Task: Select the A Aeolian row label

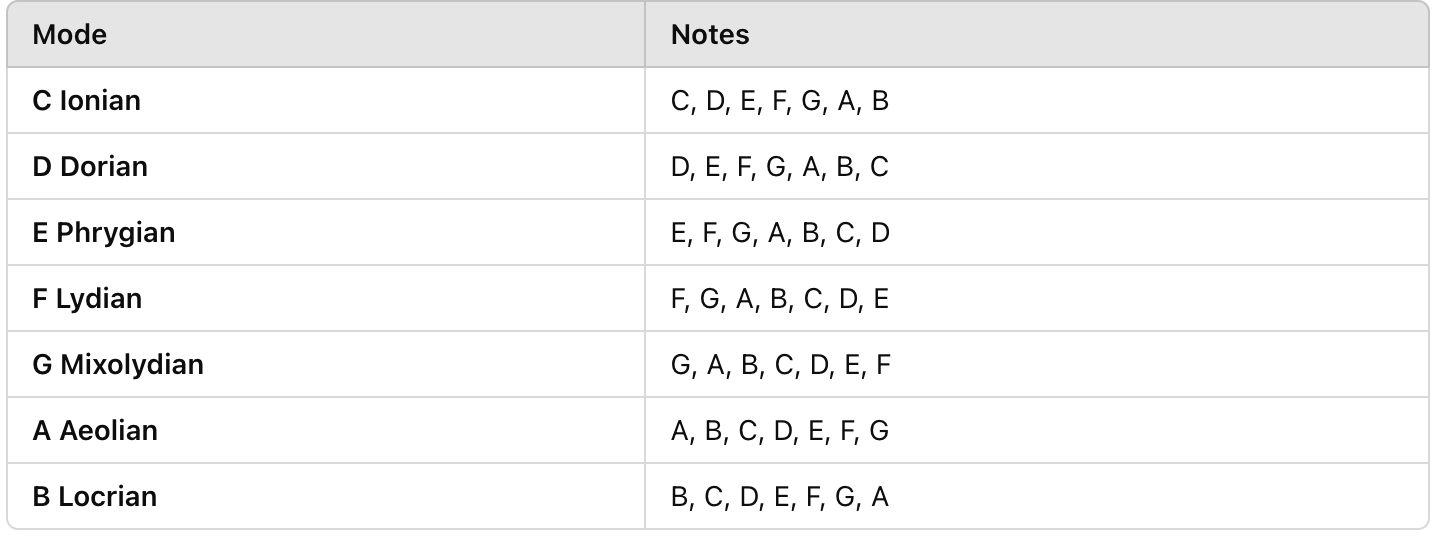Action: [95, 431]
